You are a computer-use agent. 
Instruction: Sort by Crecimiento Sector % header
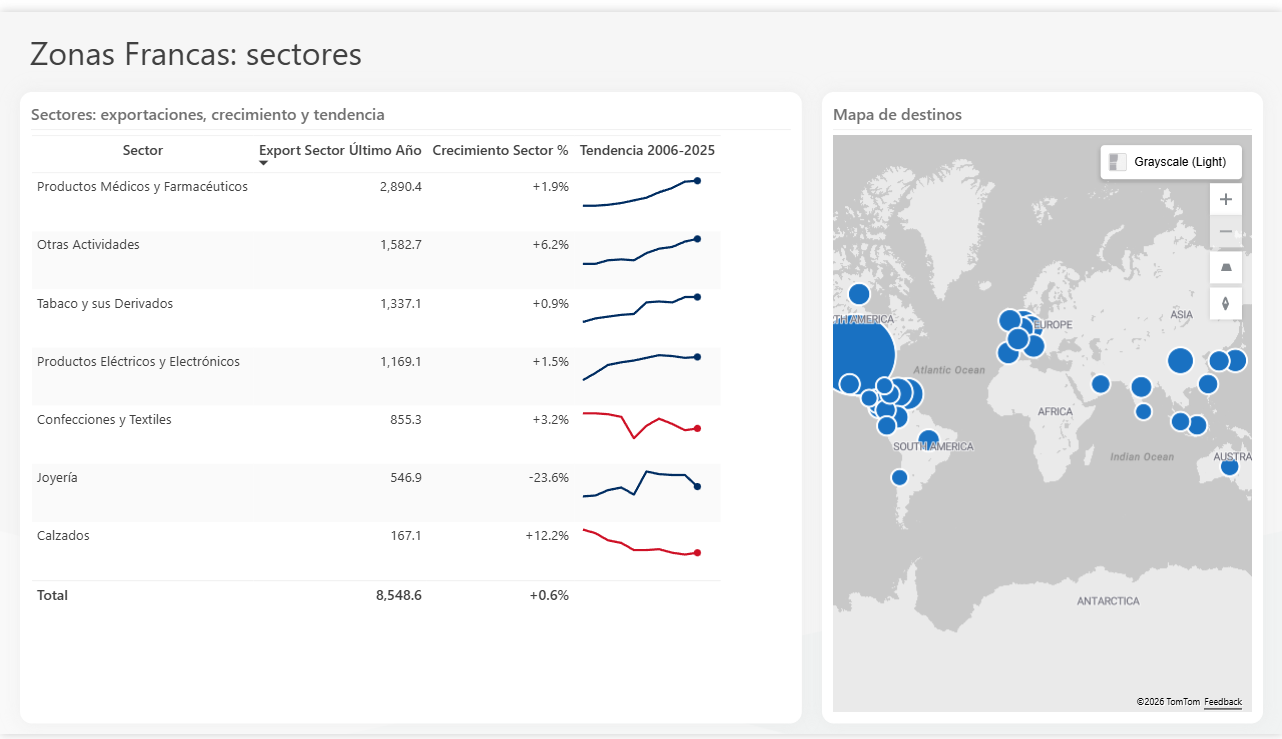pyautogui.click(x=500, y=150)
